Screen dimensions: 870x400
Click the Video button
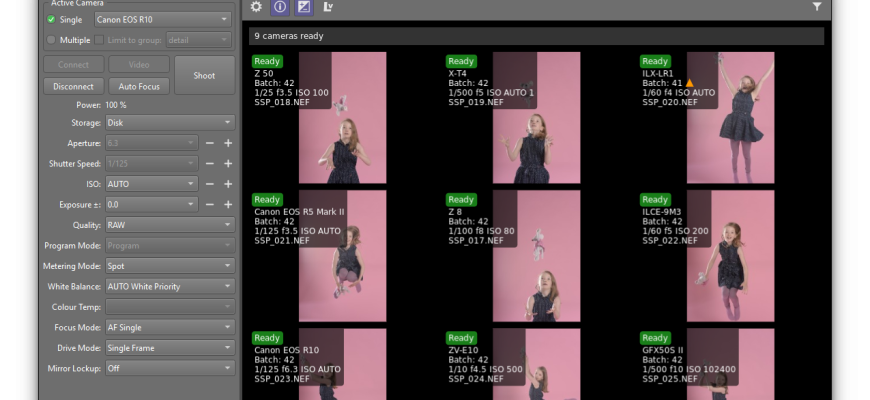coord(139,64)
